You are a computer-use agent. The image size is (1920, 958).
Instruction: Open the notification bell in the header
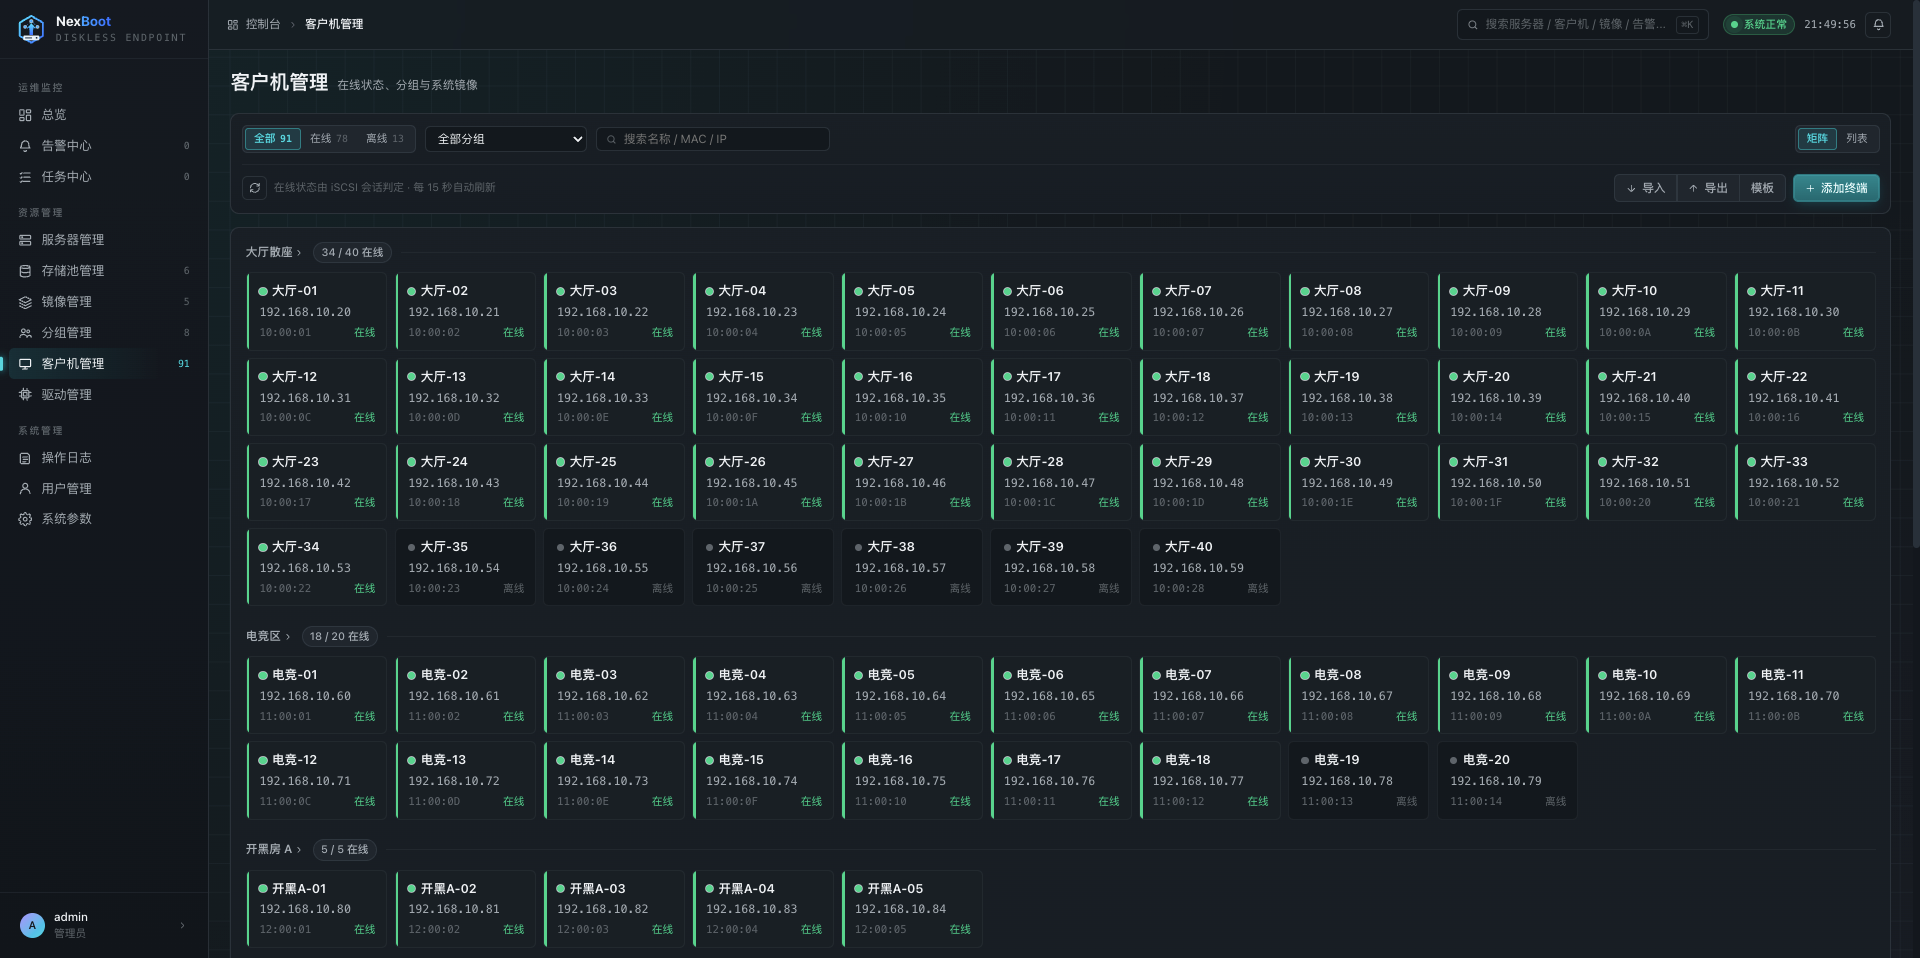click(1879, 24)
